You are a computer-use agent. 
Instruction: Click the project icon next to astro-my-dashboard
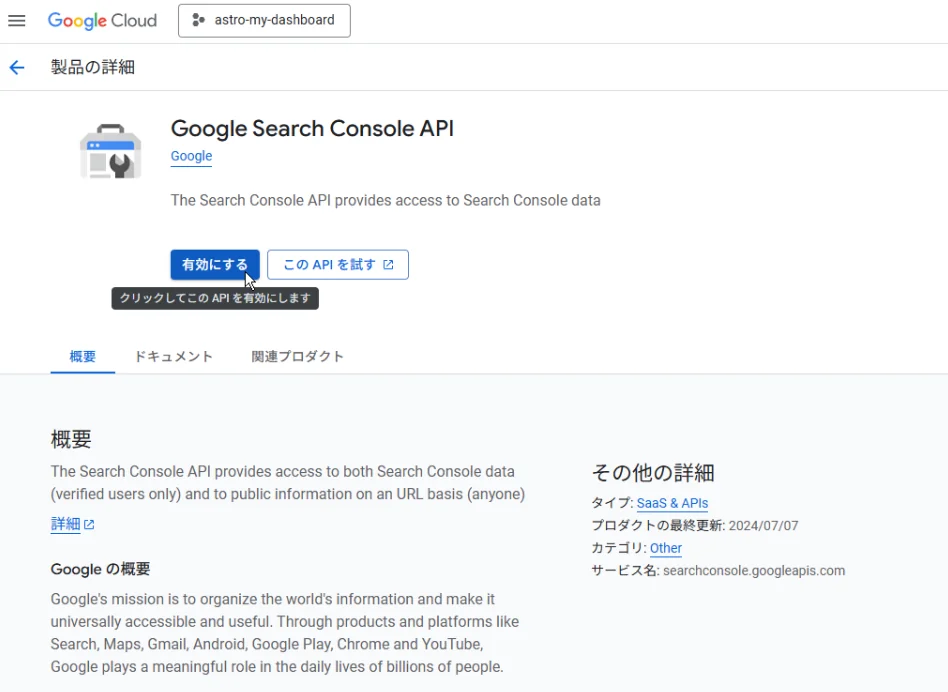pyautogui.click(x=198, y=21)
